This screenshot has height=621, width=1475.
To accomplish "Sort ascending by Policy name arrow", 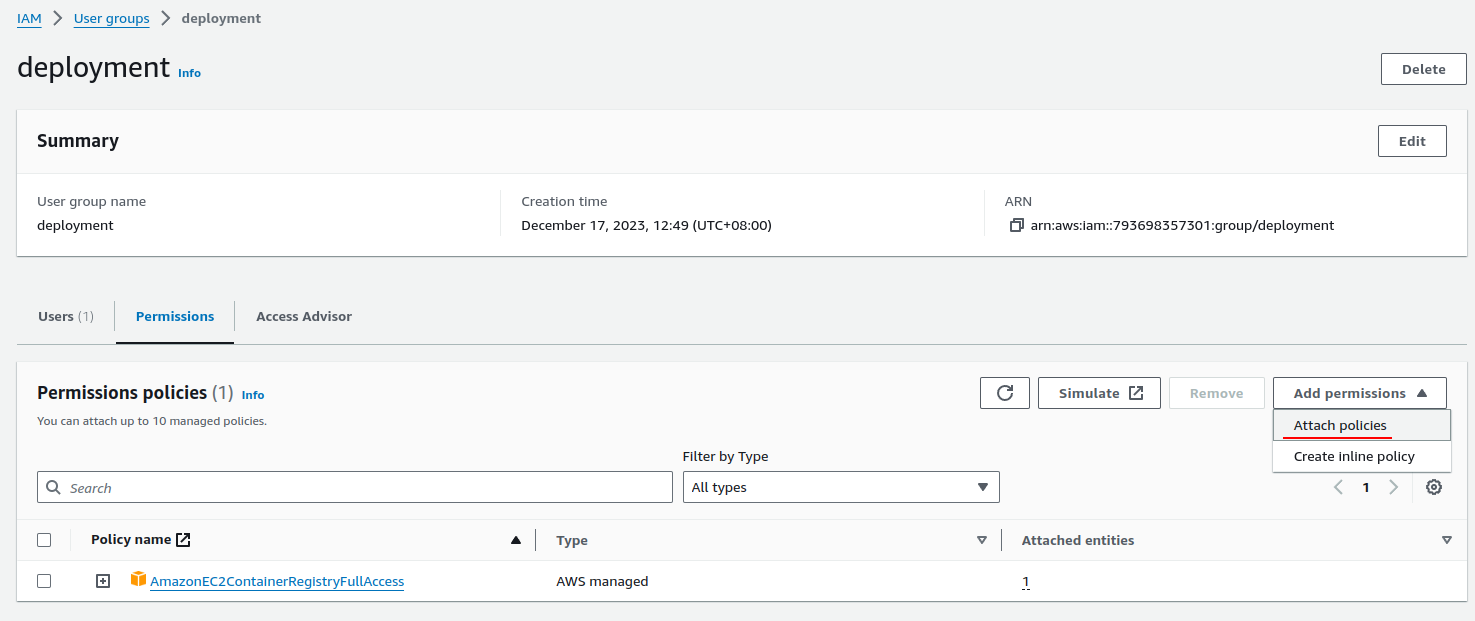I will 516,540.
